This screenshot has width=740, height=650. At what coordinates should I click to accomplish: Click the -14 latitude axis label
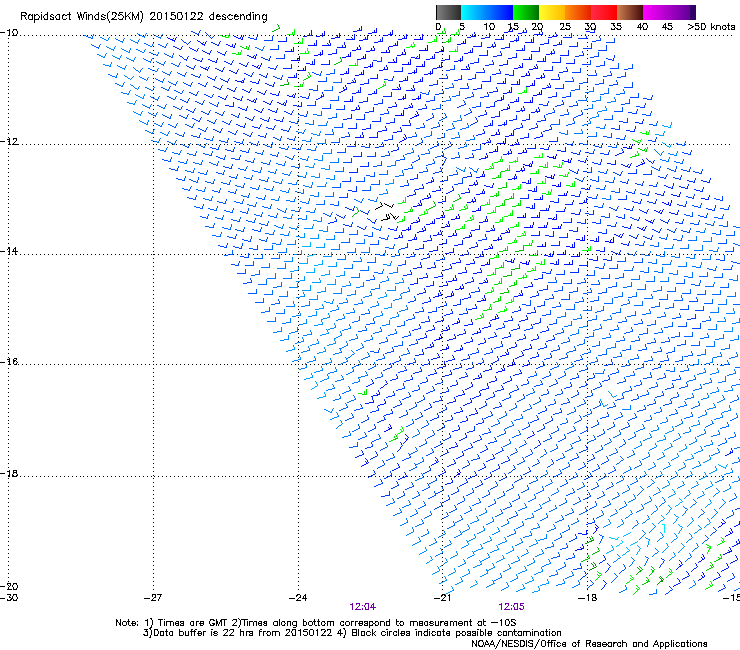[9, 251]
